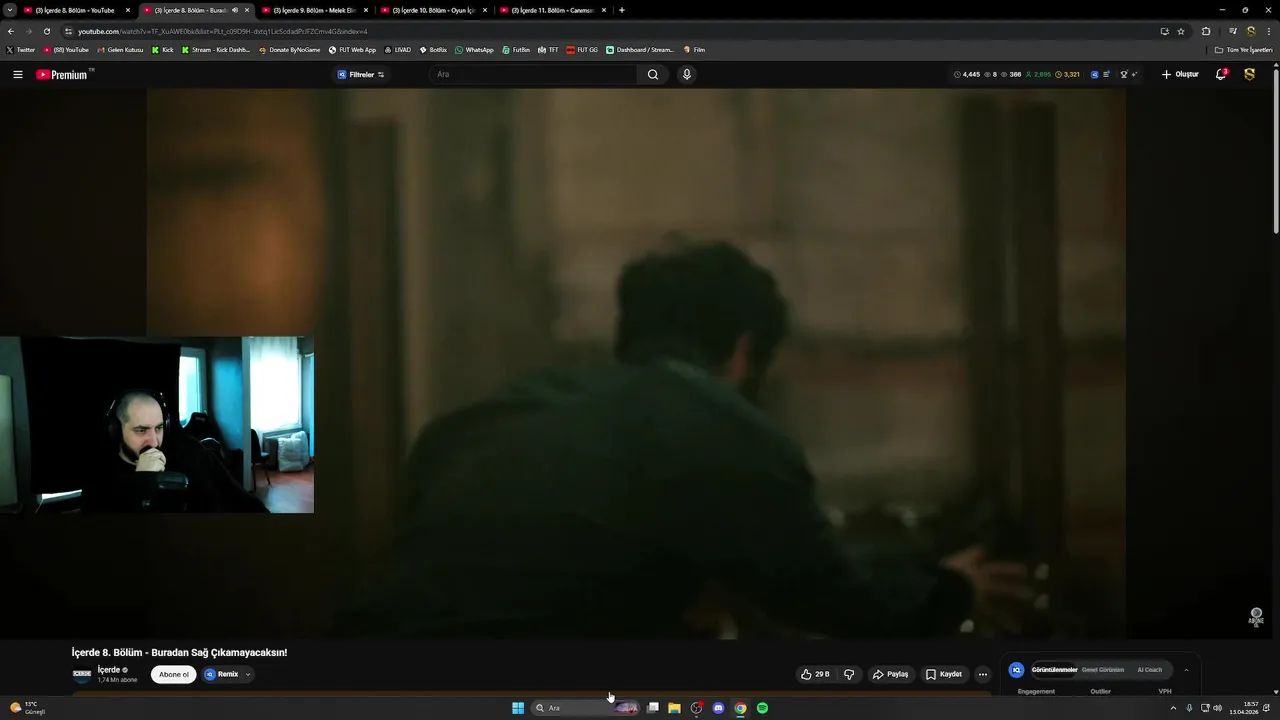Screen dimensions: 1280x720
Task: Open the Donate ByNoGame bookmark
Action: pyautogui.click(x=290, y=50)
